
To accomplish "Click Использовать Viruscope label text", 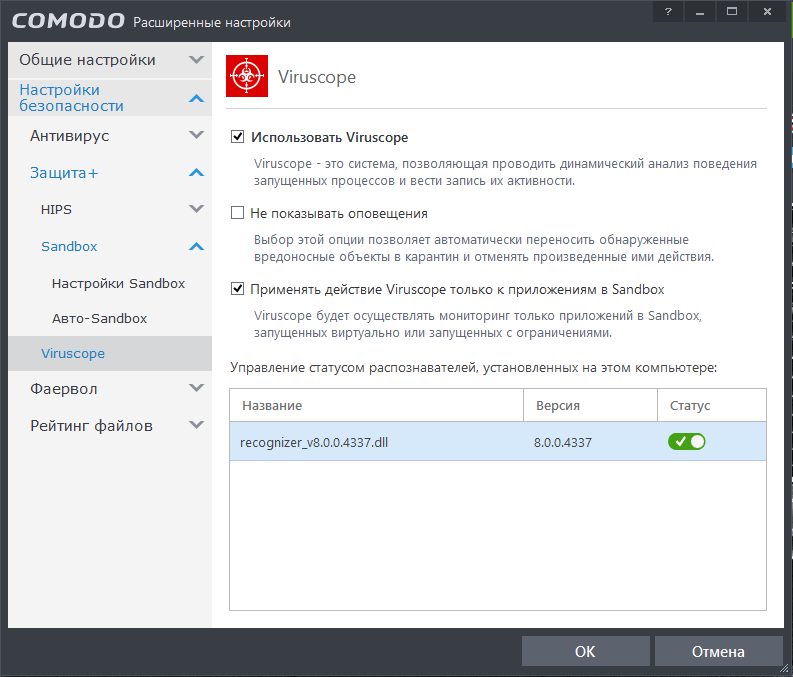I will coord(330,137).
